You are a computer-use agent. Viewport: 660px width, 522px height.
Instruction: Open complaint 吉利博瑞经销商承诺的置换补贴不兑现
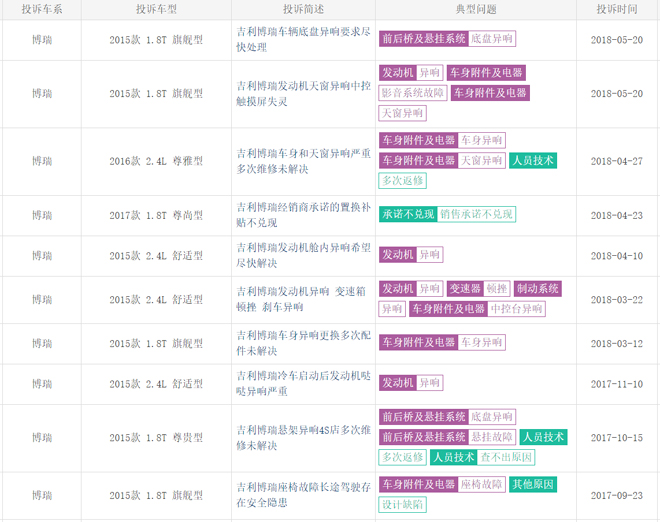(x=303, y=215)
